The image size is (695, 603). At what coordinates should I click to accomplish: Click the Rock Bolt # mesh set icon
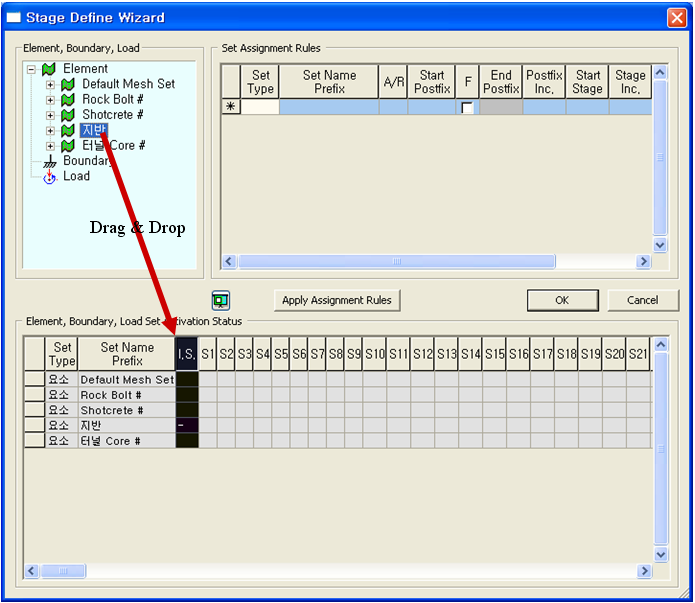[x=68, y=100]
